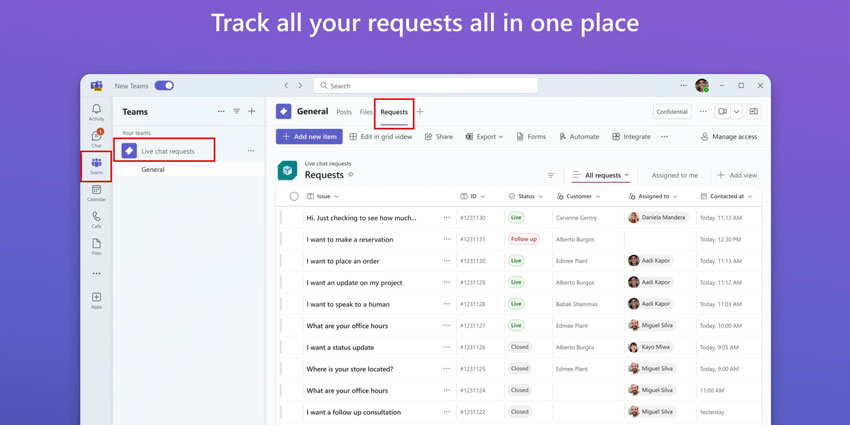Open settings ellipsis beside profile picture
The height and width of the screenshot is (425, 850).
(x=684, y=86)
